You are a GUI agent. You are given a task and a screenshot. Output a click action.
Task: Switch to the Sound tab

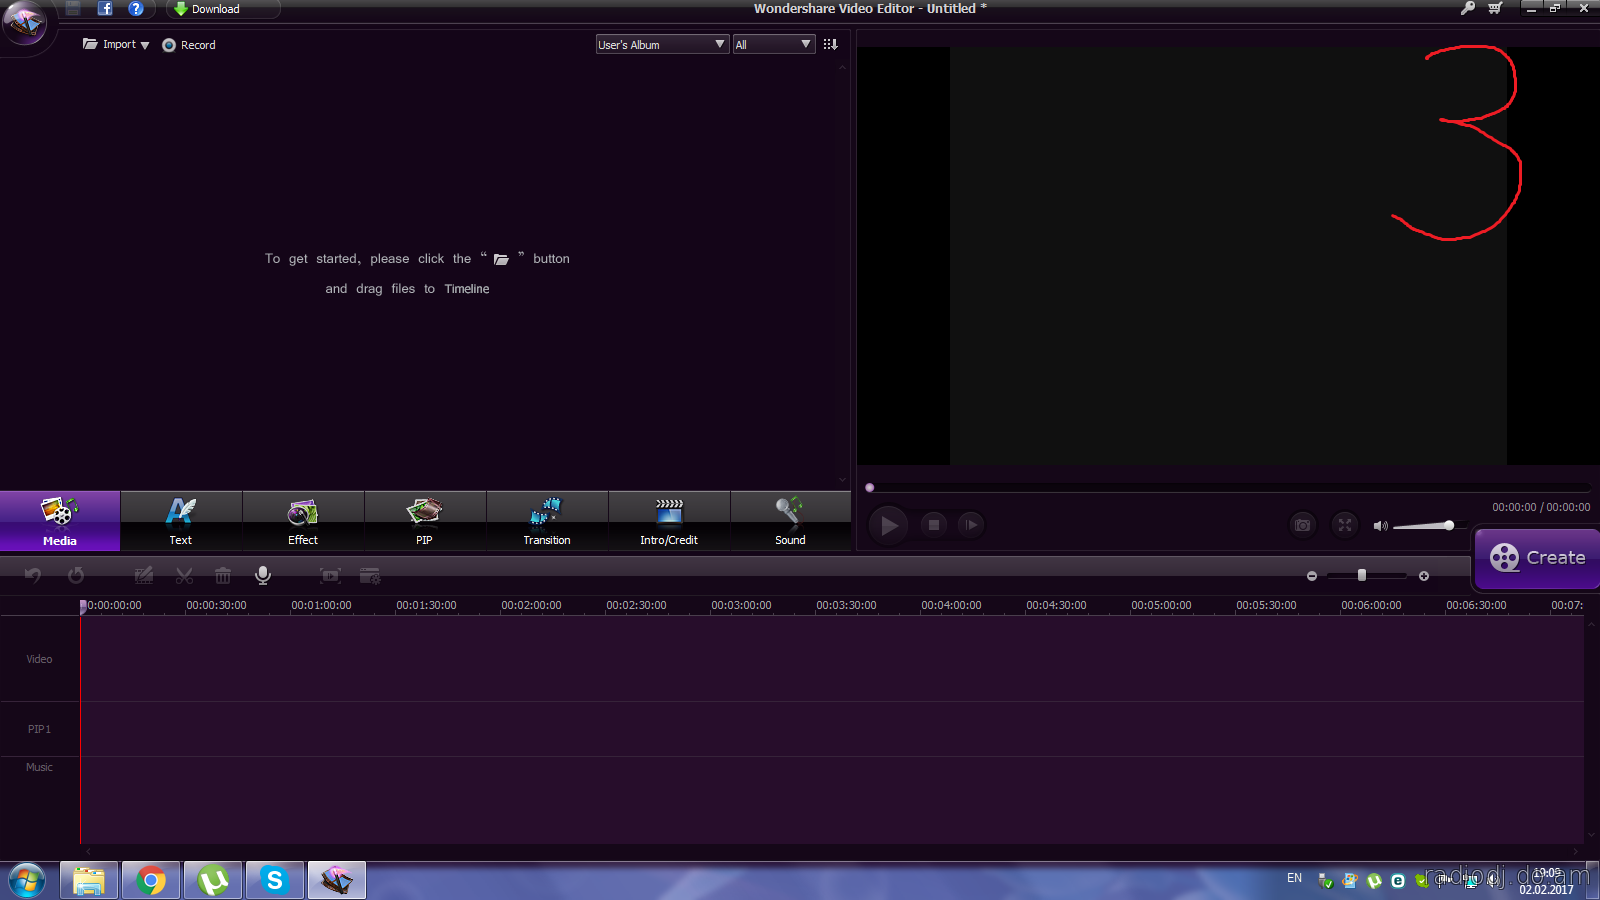[790, 521]
